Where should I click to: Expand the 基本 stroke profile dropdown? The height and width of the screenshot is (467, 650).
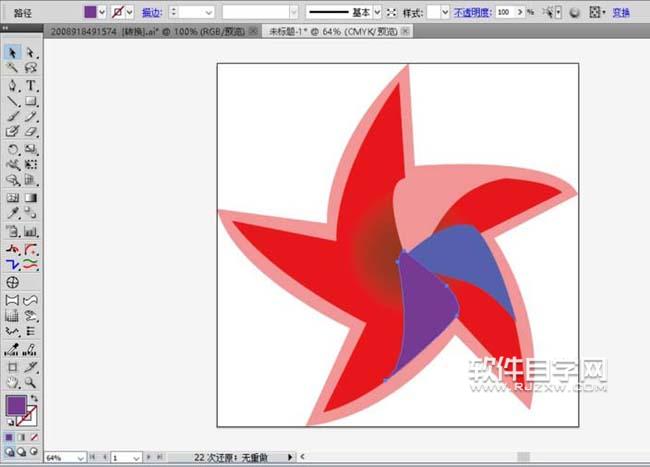[x=377, y=12]
